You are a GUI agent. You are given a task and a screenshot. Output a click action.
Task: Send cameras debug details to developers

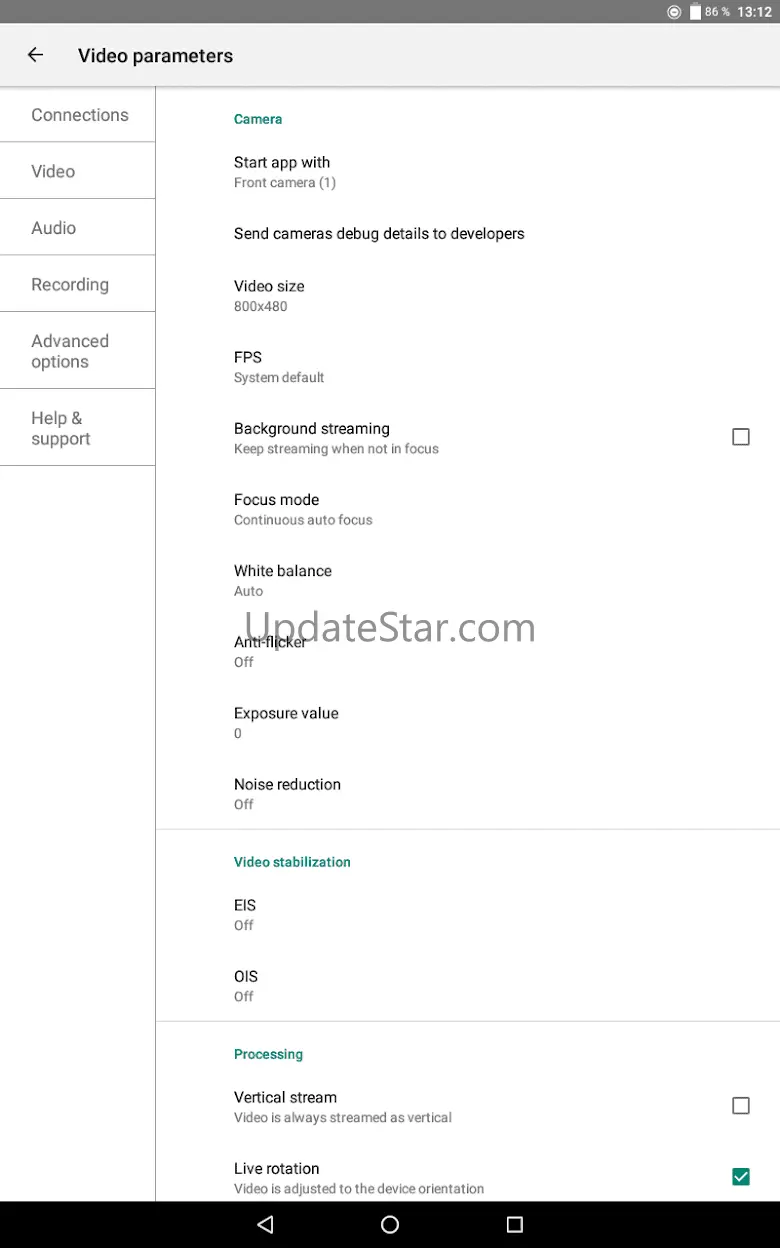pos(379,234)
